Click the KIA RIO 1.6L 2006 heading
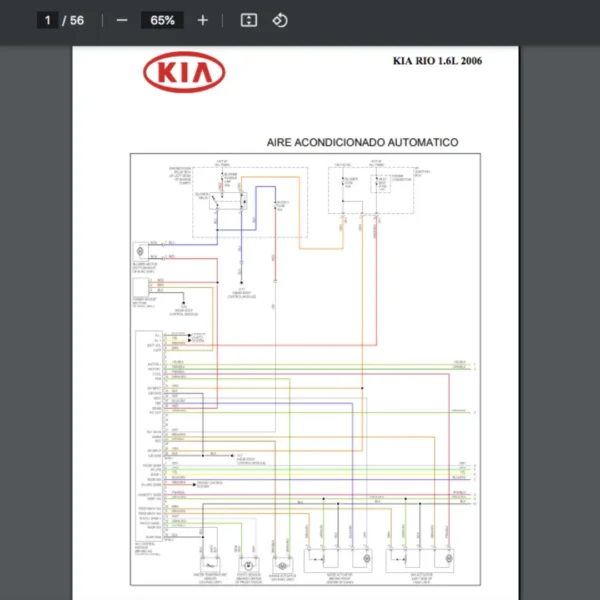 tap(437, 61)
